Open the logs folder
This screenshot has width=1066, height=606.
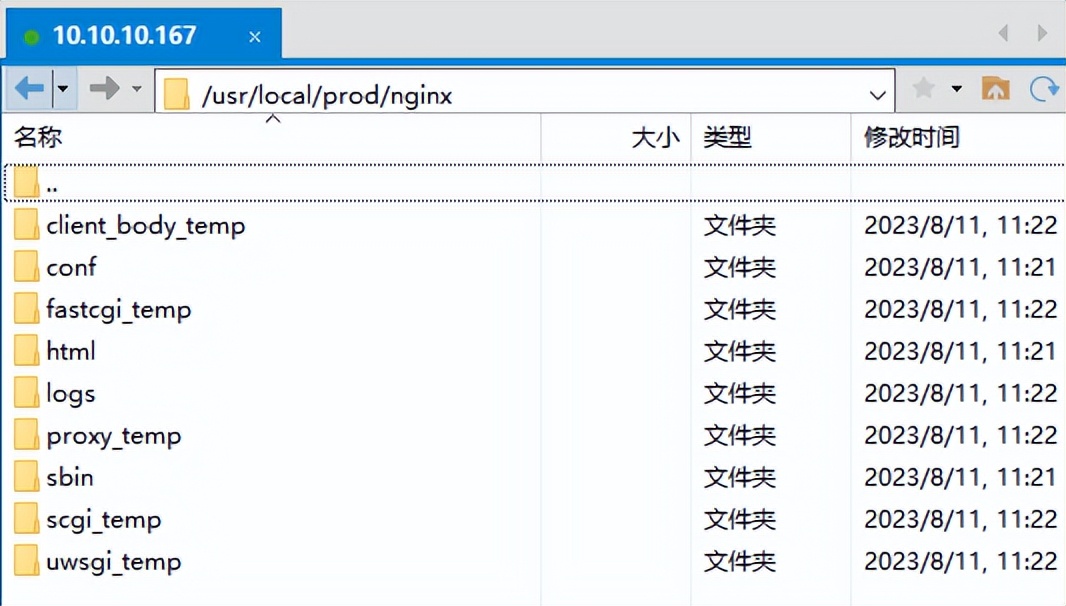tap(70, 393)
